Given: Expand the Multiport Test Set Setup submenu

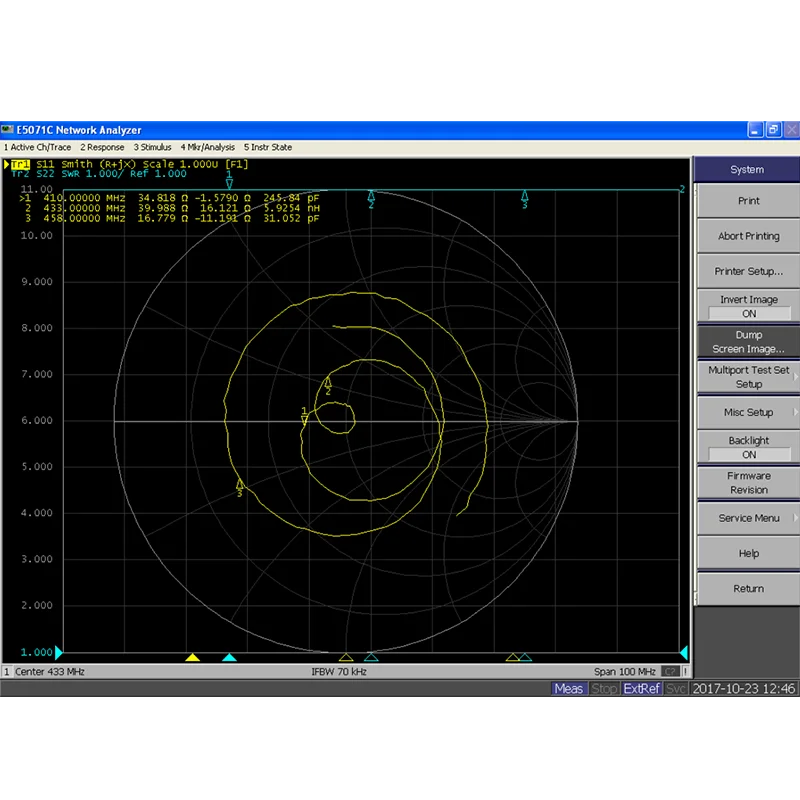Looking at the screenshot, I should click(x=748, y=377).
